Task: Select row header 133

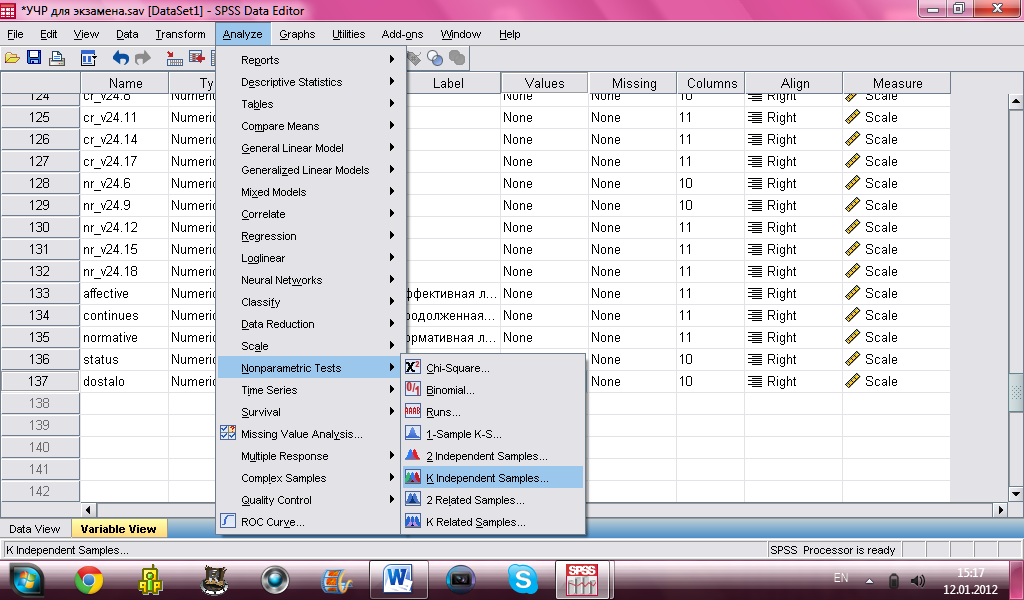Action: 40,294
